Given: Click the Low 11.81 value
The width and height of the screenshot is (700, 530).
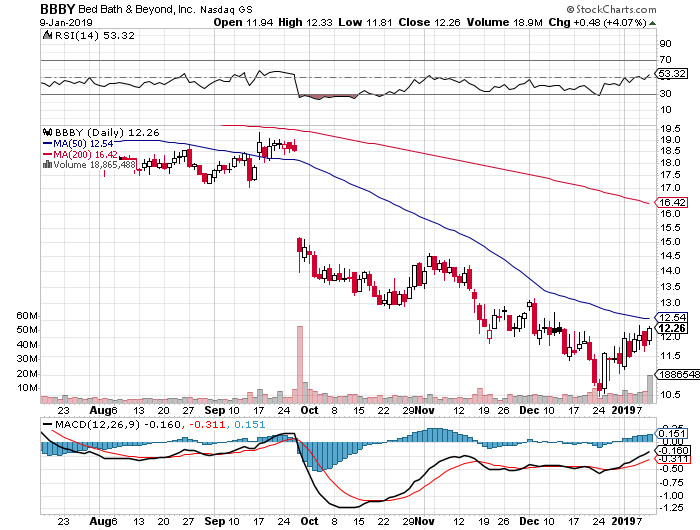Looking at the screenshot, I should [x=366, y=22].
